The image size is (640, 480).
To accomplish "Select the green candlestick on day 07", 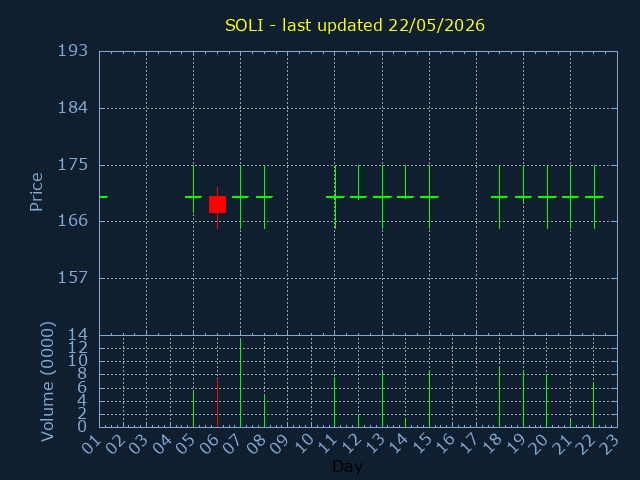I will click(240, 197).
